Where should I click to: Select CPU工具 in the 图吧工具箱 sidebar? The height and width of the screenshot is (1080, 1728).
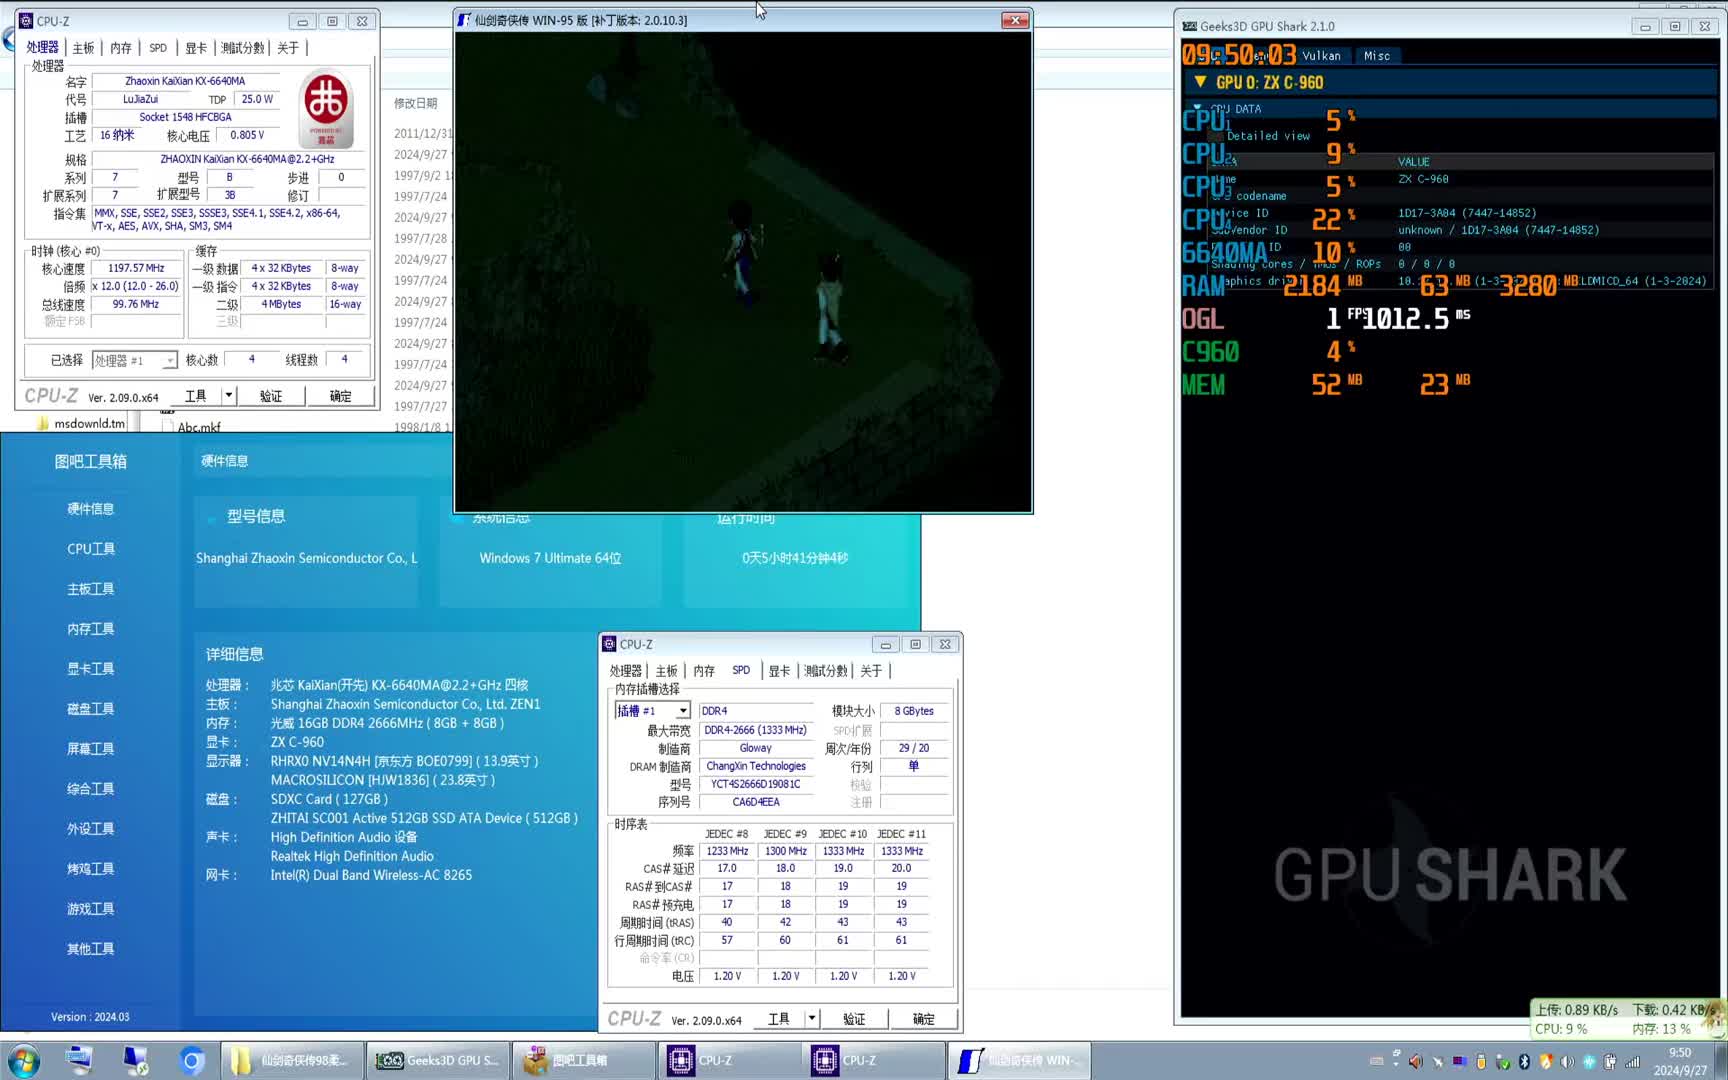[x=91, y=549]
